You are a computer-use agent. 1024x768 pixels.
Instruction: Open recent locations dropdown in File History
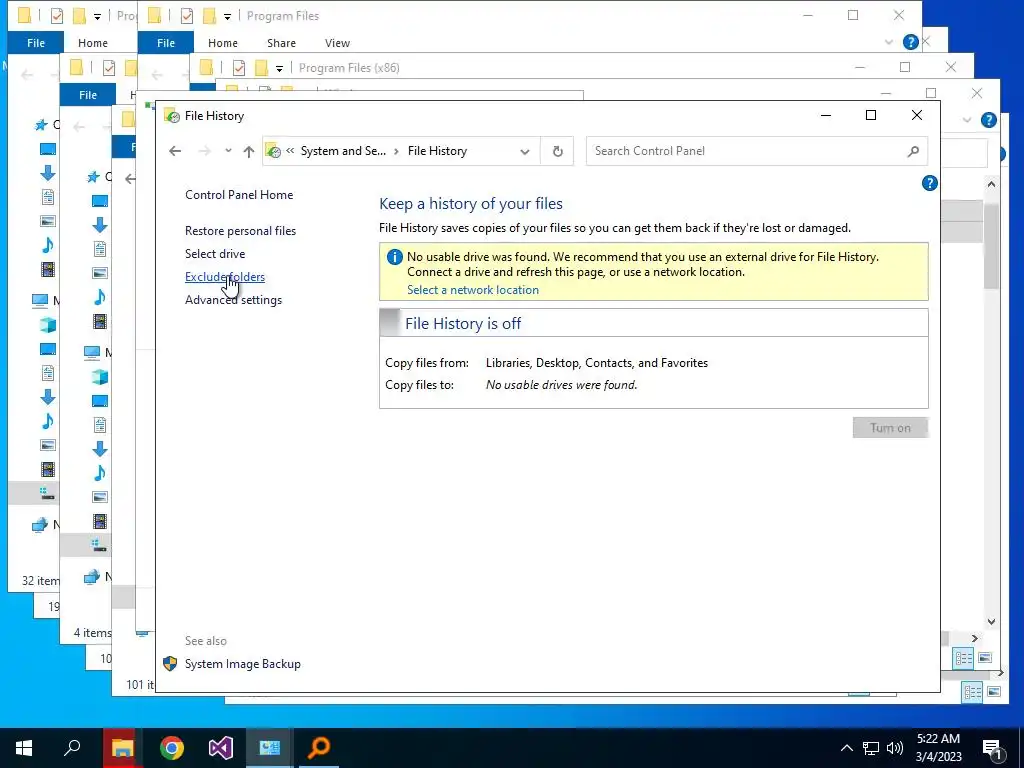tap(228, 151)
